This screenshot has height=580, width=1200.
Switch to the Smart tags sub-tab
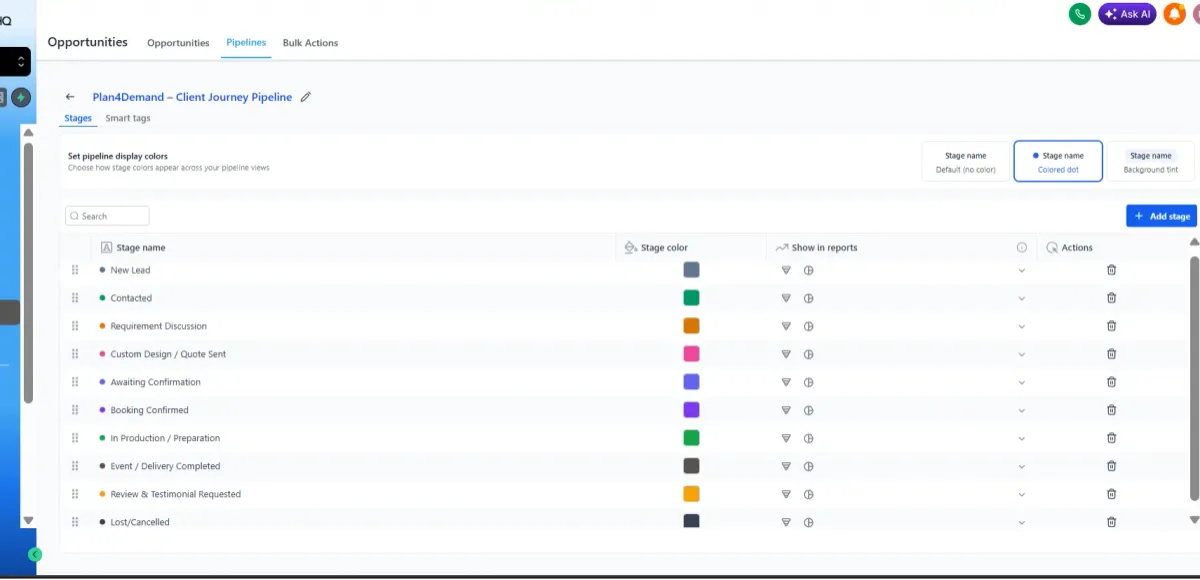tap(128, 118)
